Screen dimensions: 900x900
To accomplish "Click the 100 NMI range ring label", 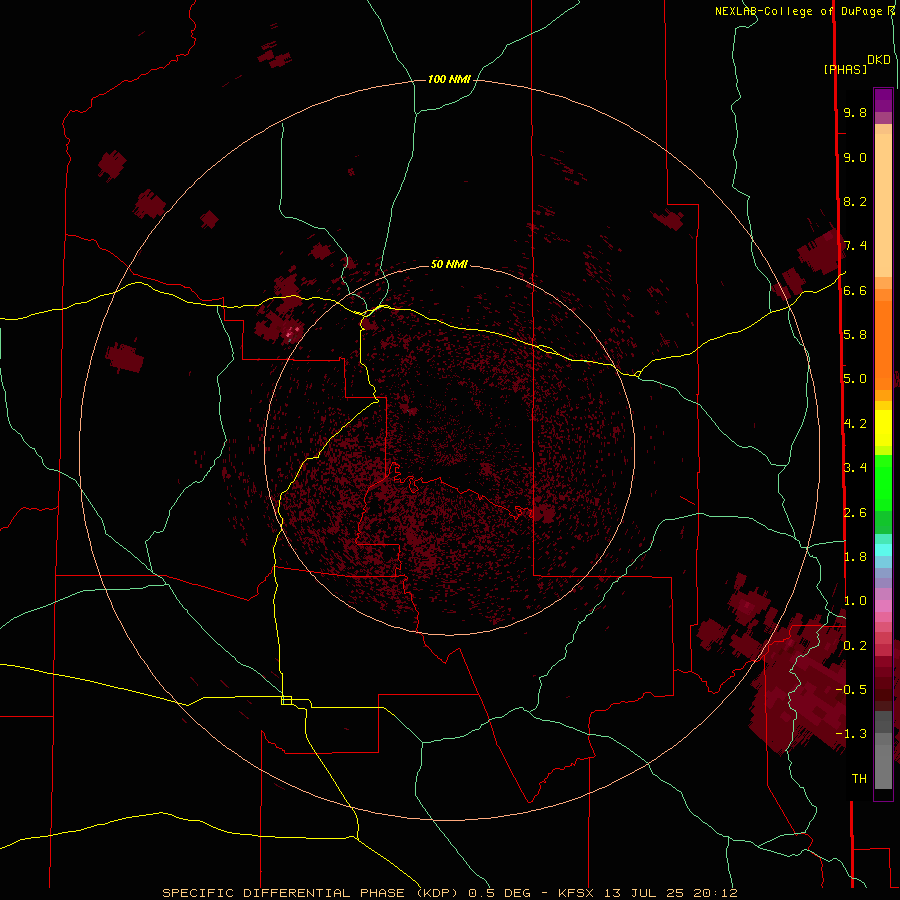I will coord(449,79).
